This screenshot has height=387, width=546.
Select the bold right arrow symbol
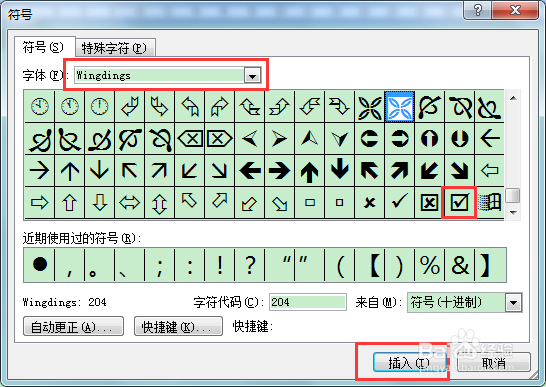[x=279, y=171]
